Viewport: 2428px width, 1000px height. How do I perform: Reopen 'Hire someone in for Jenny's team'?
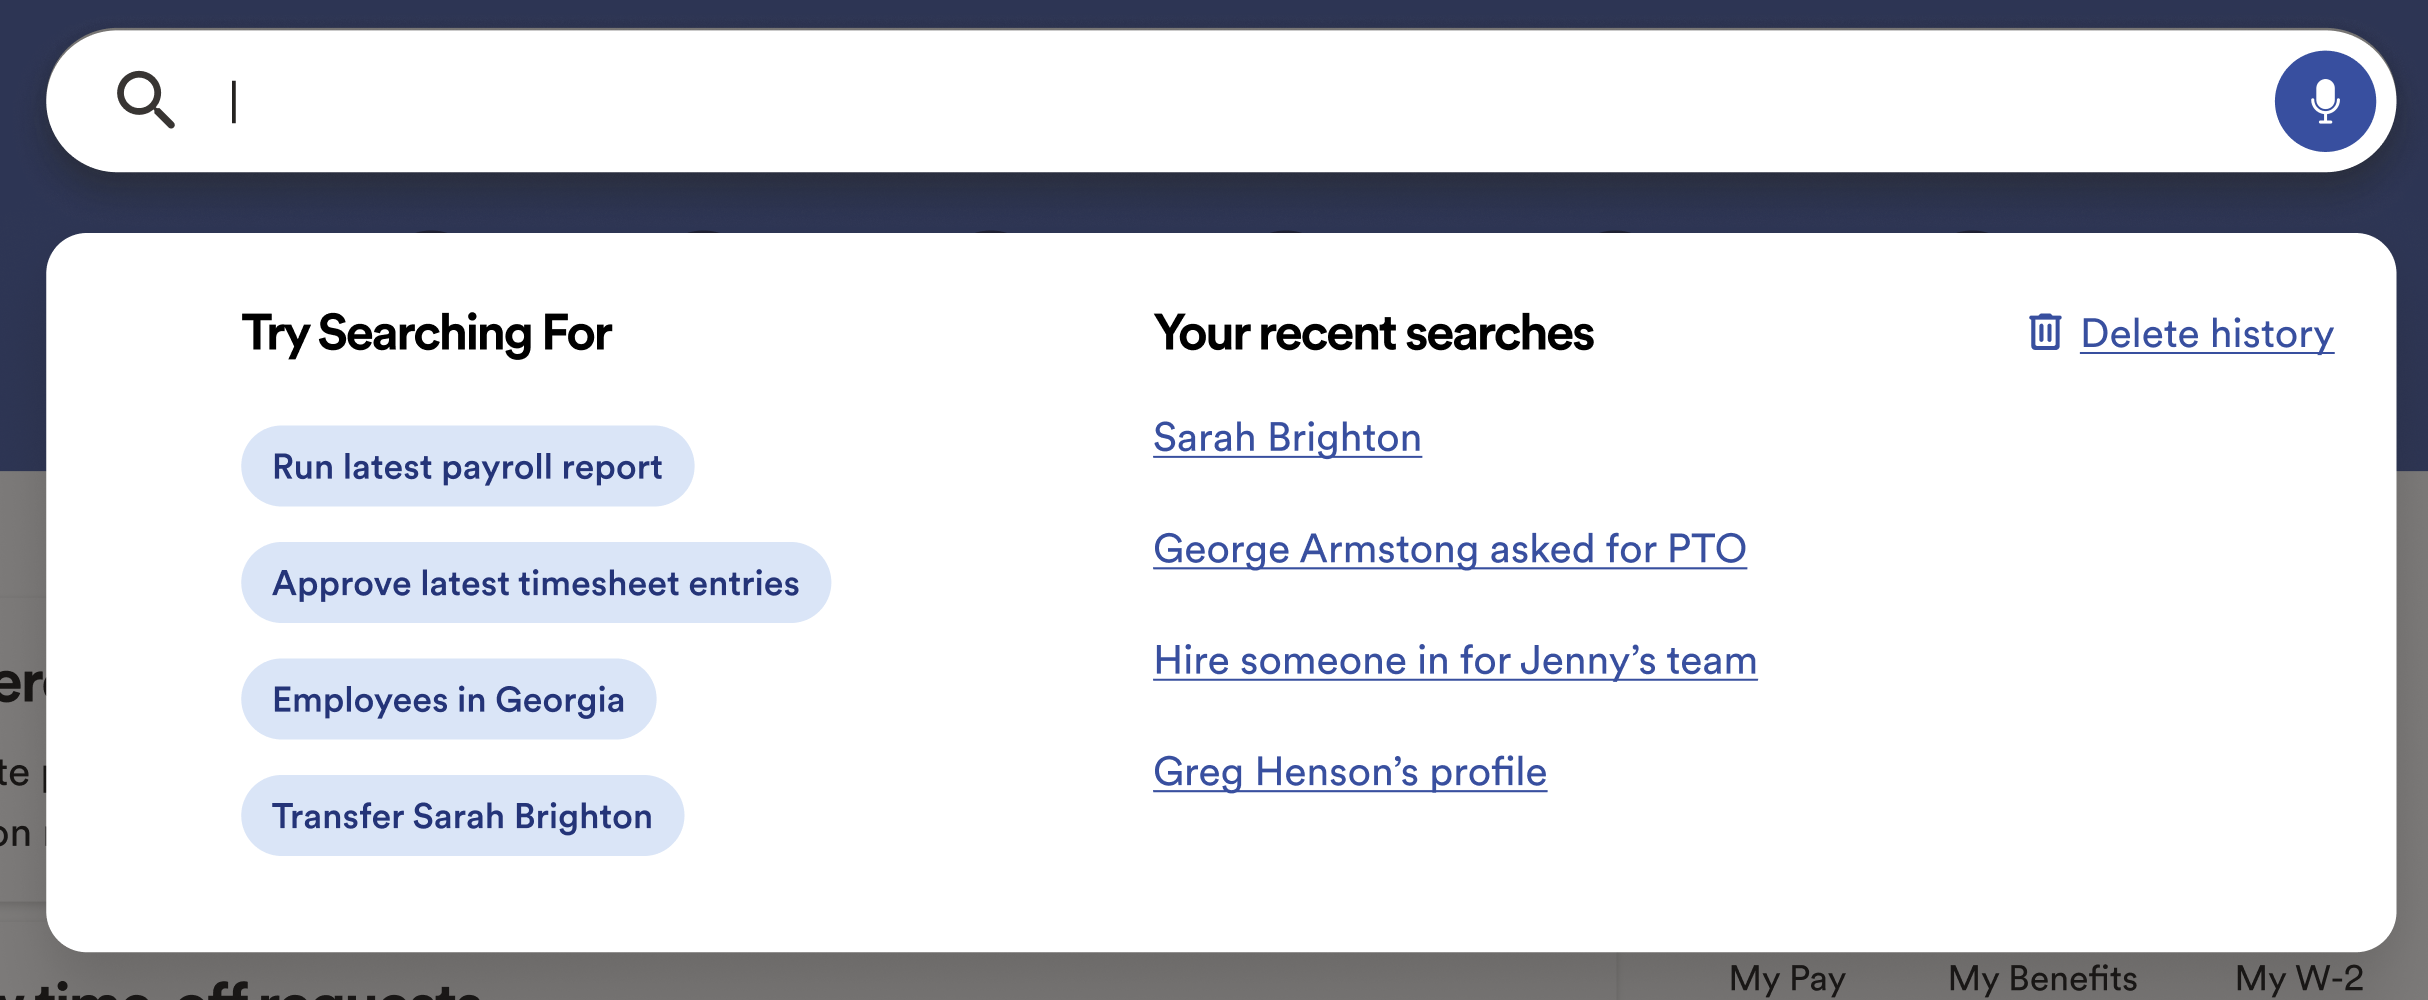click(x=1455, y=661)
